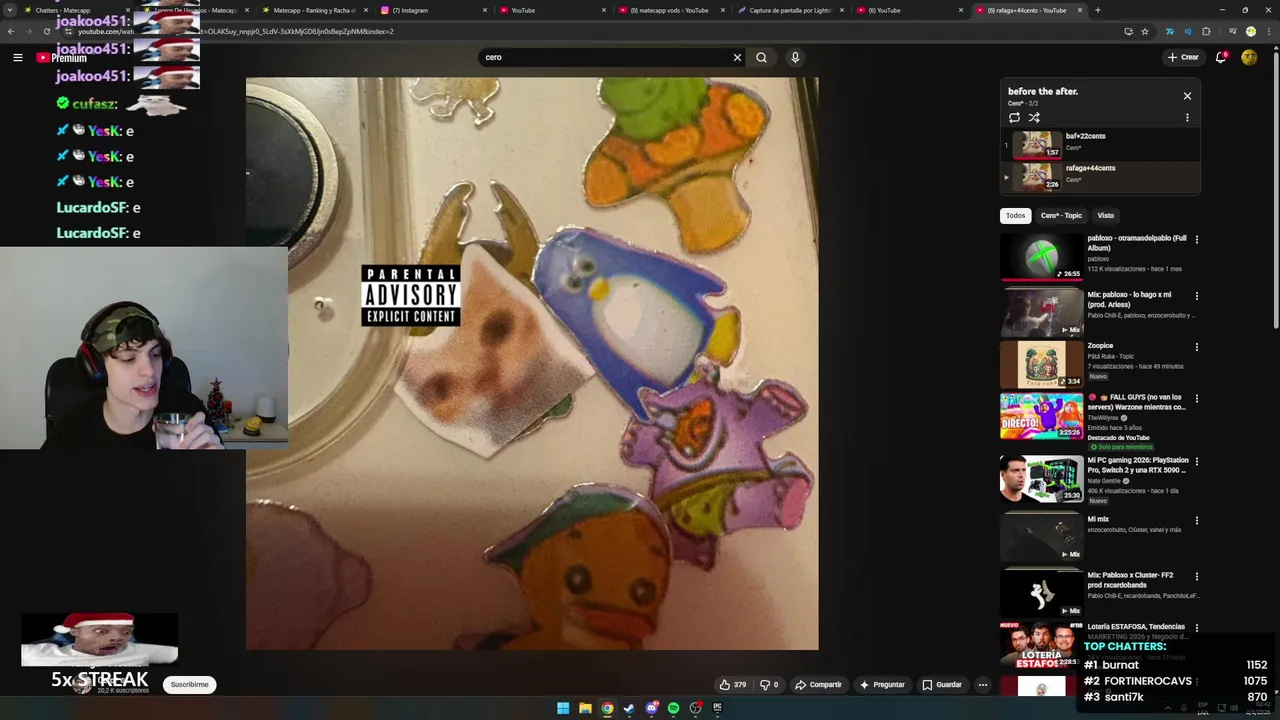The height and width of the screenshot is (720, 1280).
Task: Open the Zoopice video thumbnail
Action: pyautogui.click(x=1042, y=365)
